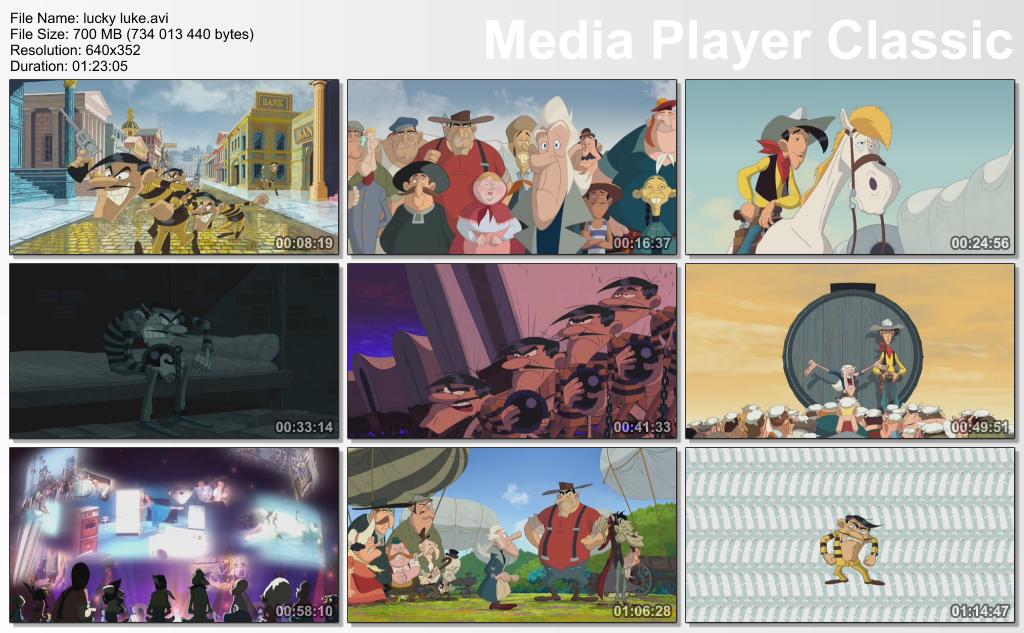Select the townspeople crowd thumbnail
The height and width of the screenshot is (633, 1024).
tap(512, 167)
